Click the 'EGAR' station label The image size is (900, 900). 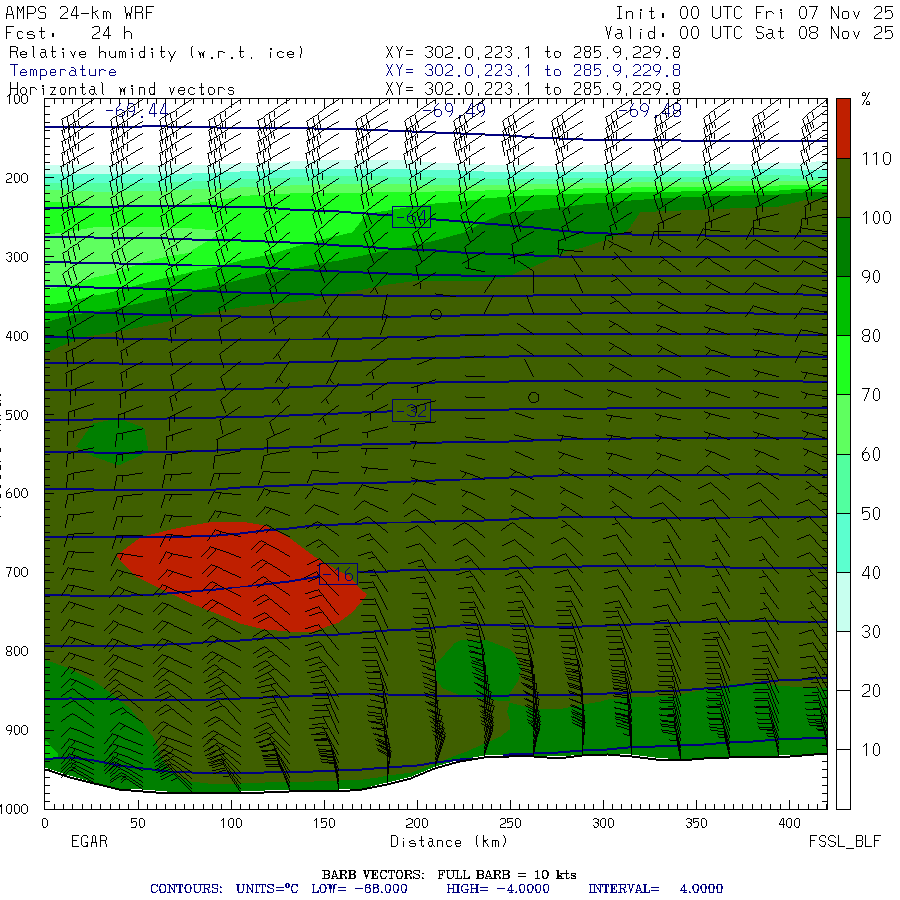(89, 841)
